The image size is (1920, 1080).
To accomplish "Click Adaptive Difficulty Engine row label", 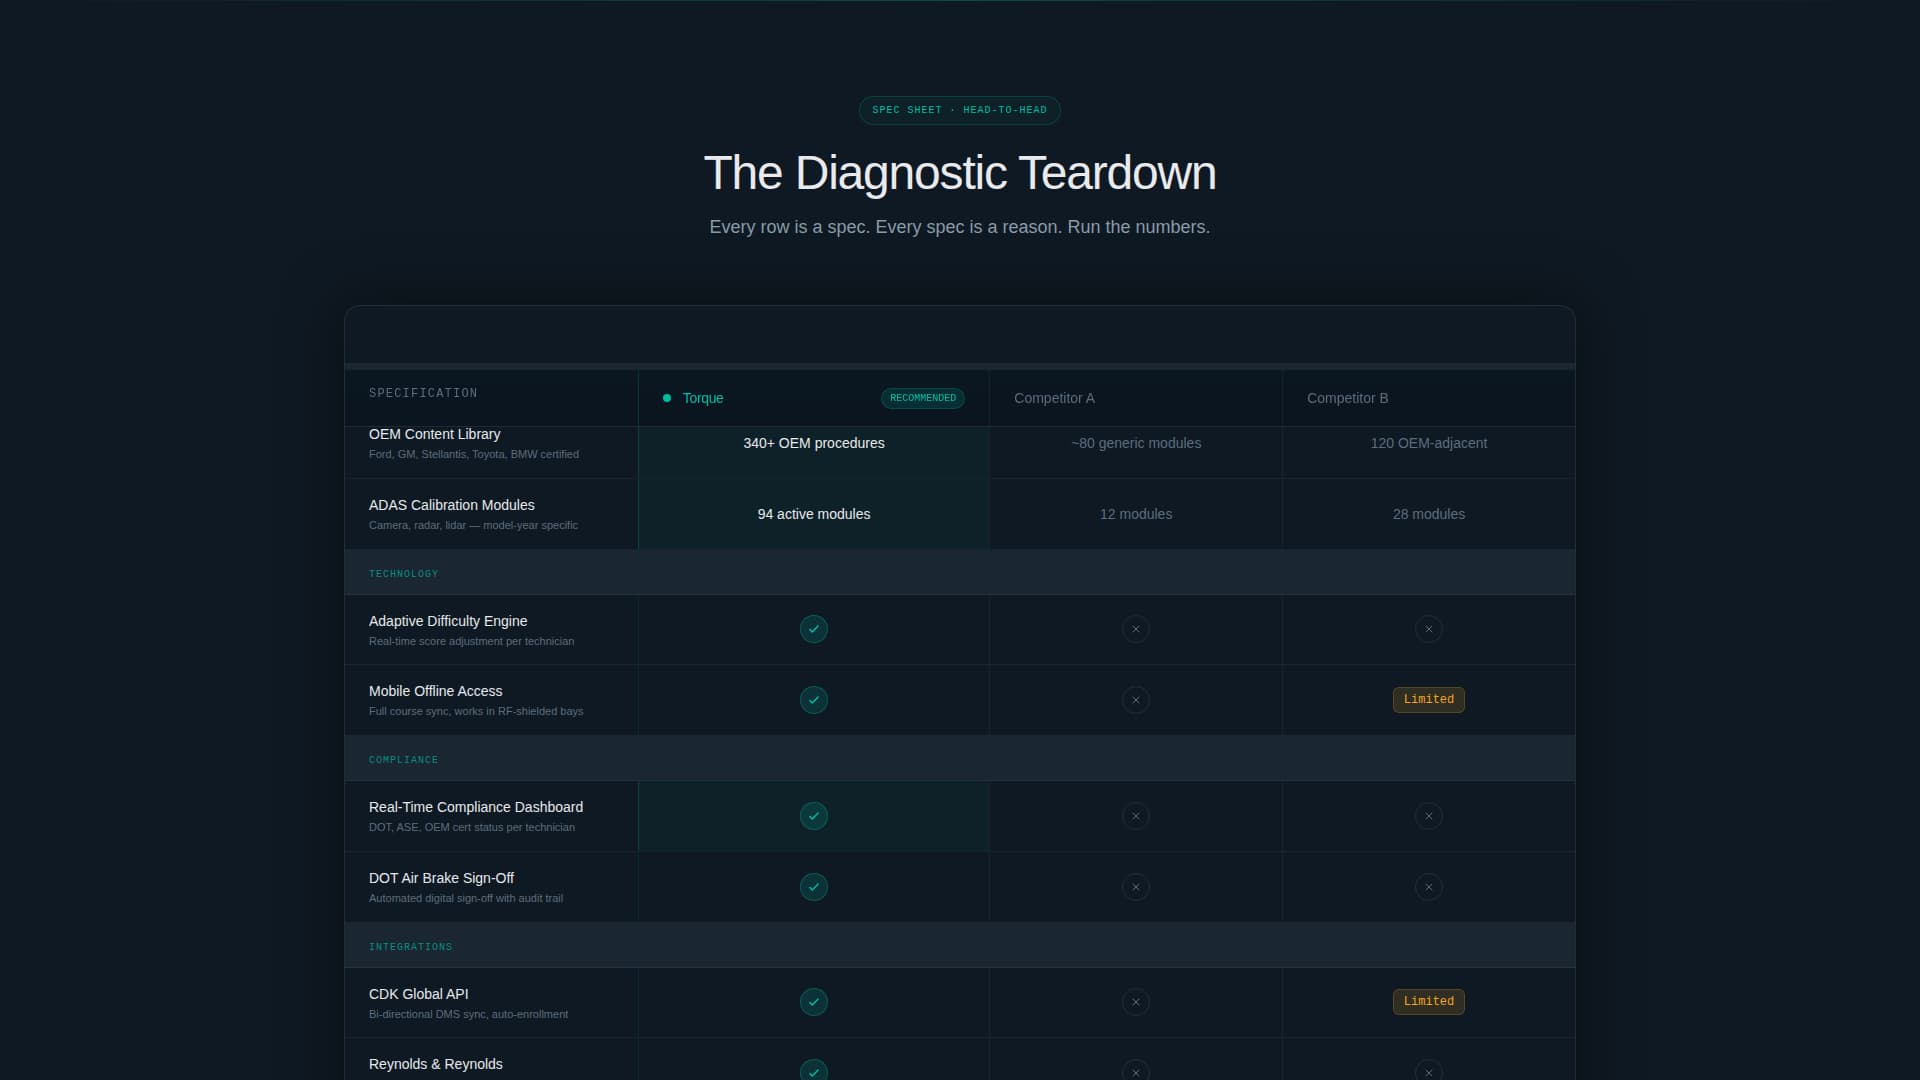I will (x=448, y=621).
